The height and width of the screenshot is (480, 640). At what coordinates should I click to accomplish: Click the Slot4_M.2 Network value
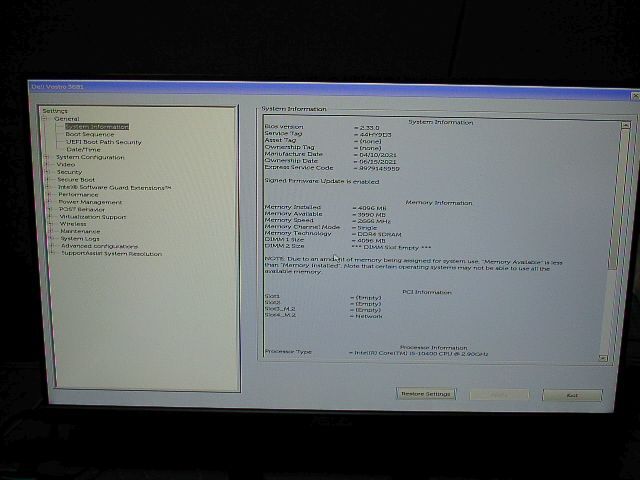click(x=369, y=316)
